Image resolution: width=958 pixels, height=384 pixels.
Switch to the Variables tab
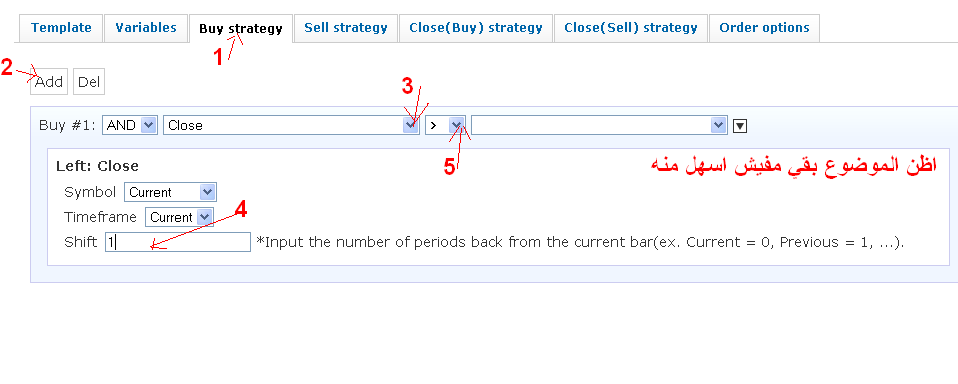(146, 27)
